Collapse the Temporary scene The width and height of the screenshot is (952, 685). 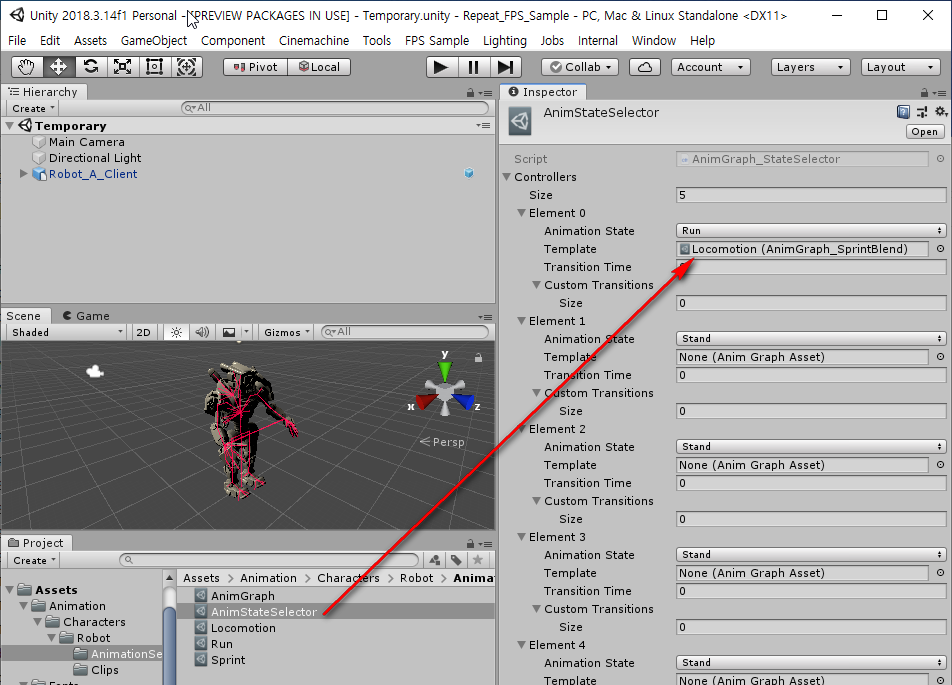click(x=10, y=126)
